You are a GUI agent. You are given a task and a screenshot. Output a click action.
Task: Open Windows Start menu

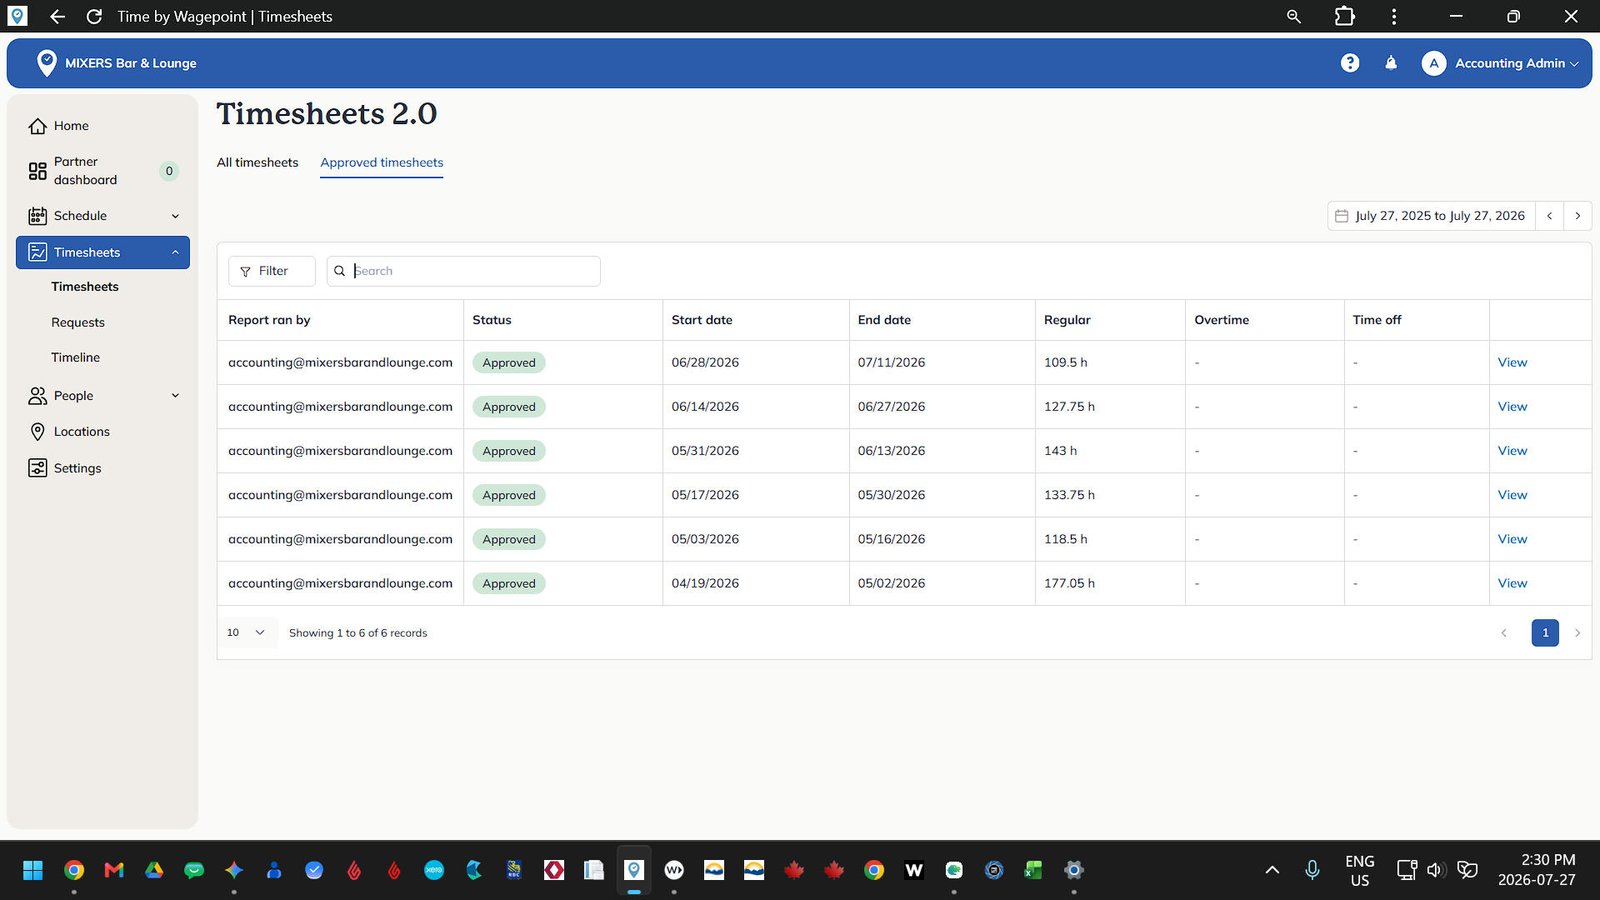33,870
